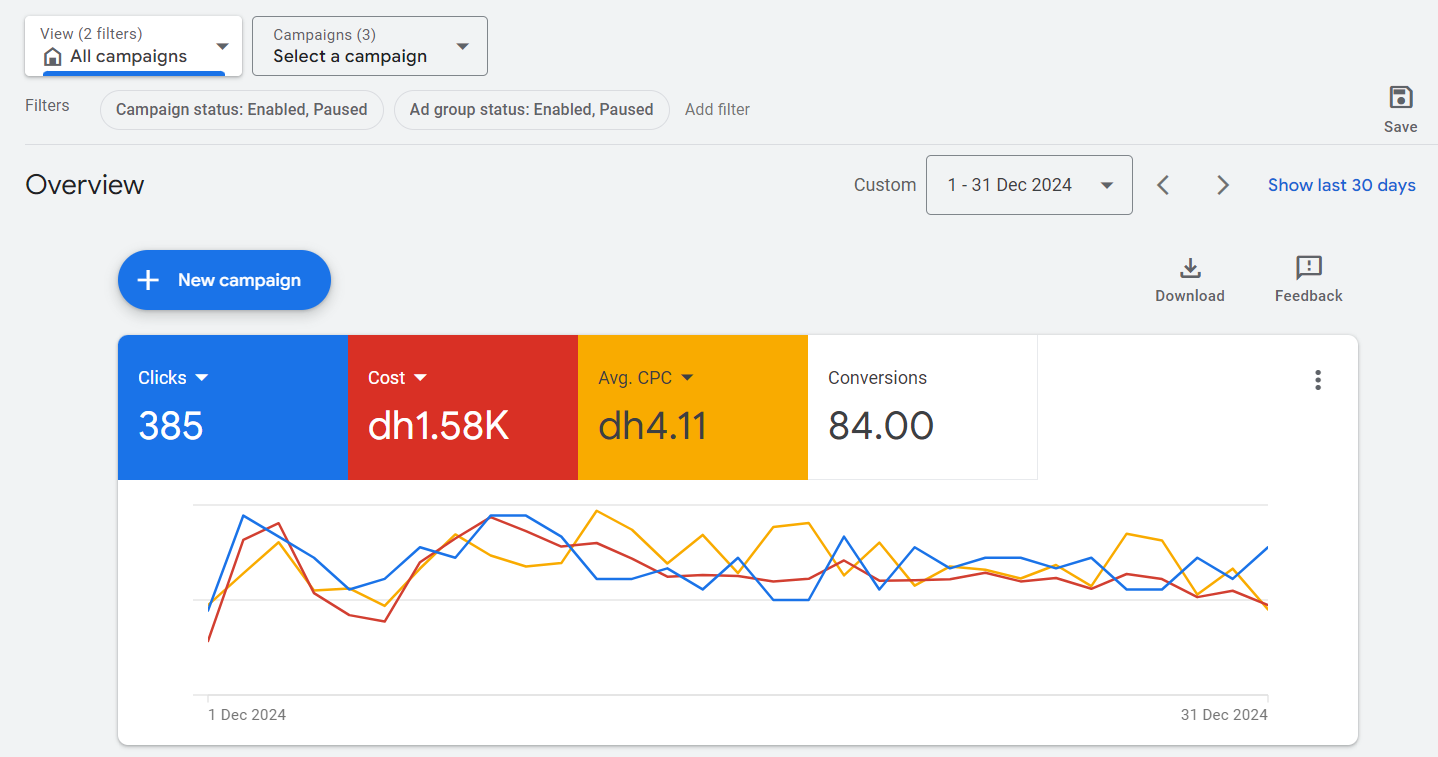Open the date range 1 - 31 Dec 2024 dropdown
The image size is (1438, 757).
click(1106, 185)
